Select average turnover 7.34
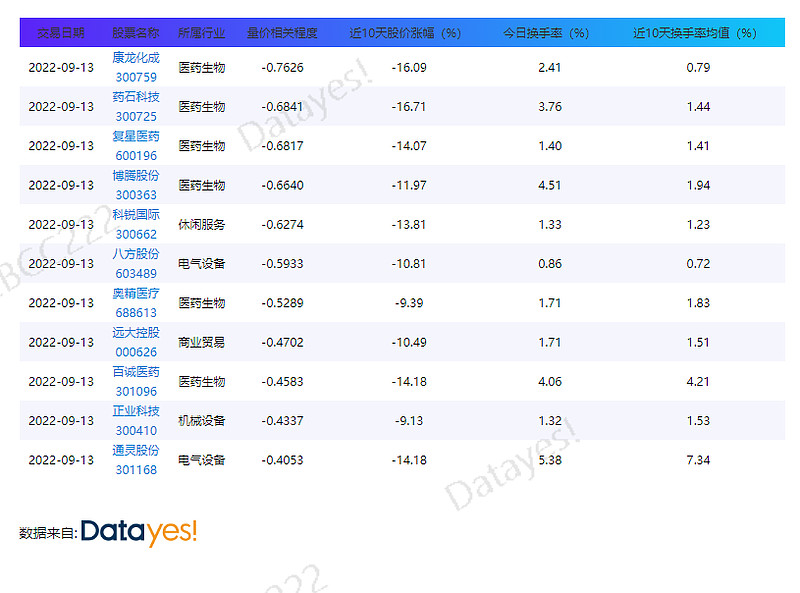This screenshot has height=593, width=800. pyautogui.click(x=698, y=460)
